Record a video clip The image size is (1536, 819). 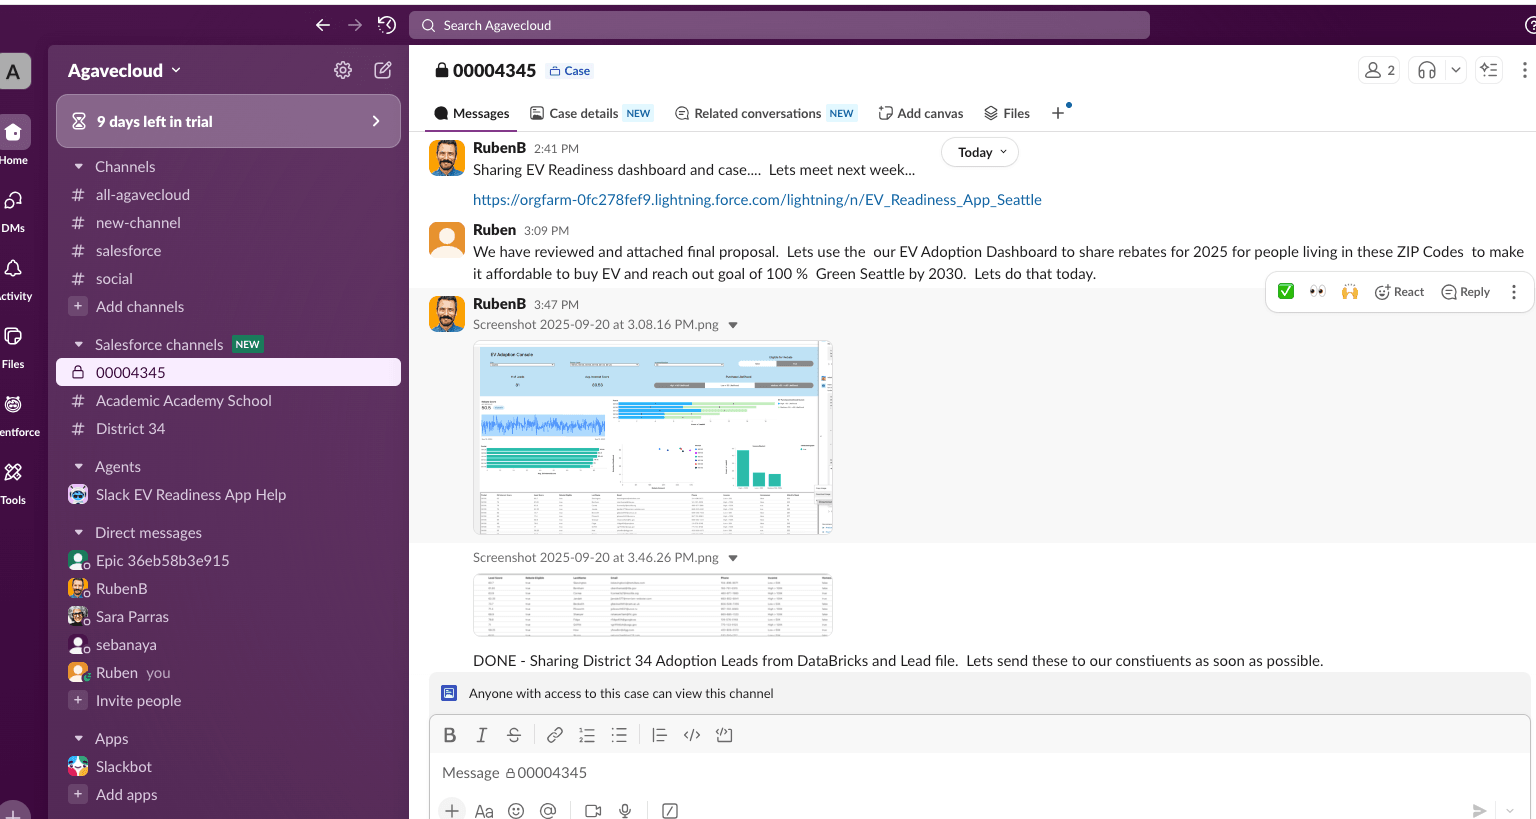[593, 811]
